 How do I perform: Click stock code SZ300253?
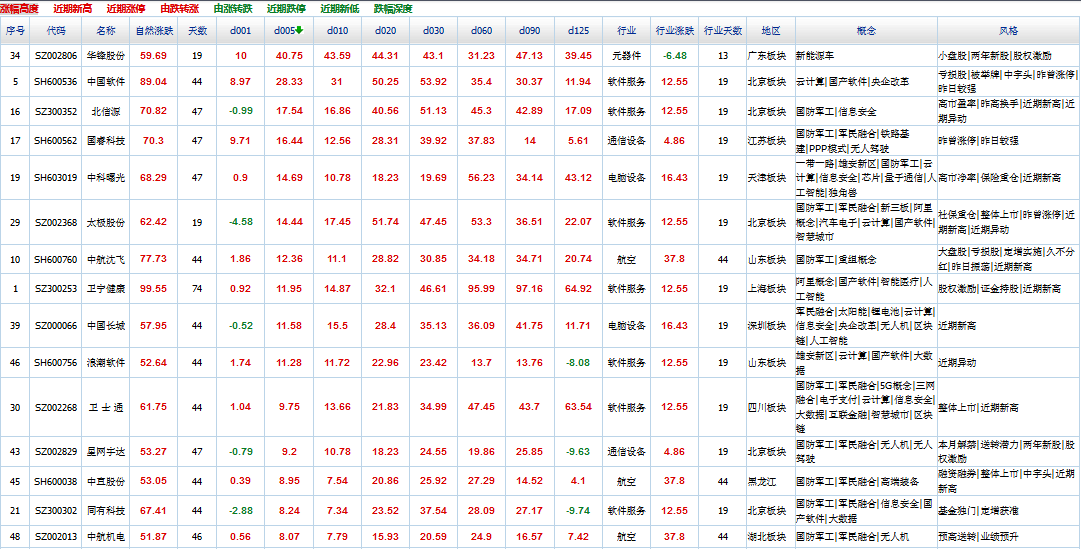click(56, 289)
